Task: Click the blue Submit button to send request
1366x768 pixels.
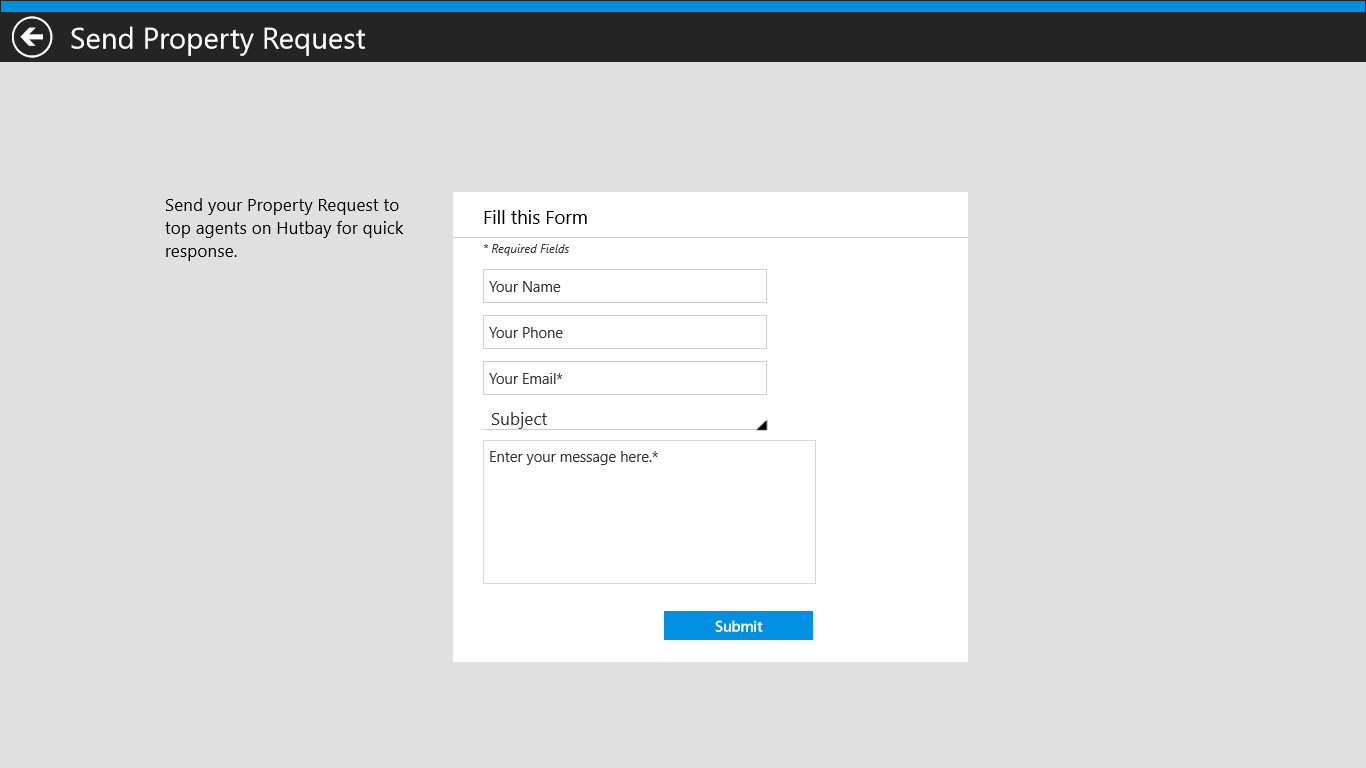Action: pyautogui.click(x=738, y=625)
